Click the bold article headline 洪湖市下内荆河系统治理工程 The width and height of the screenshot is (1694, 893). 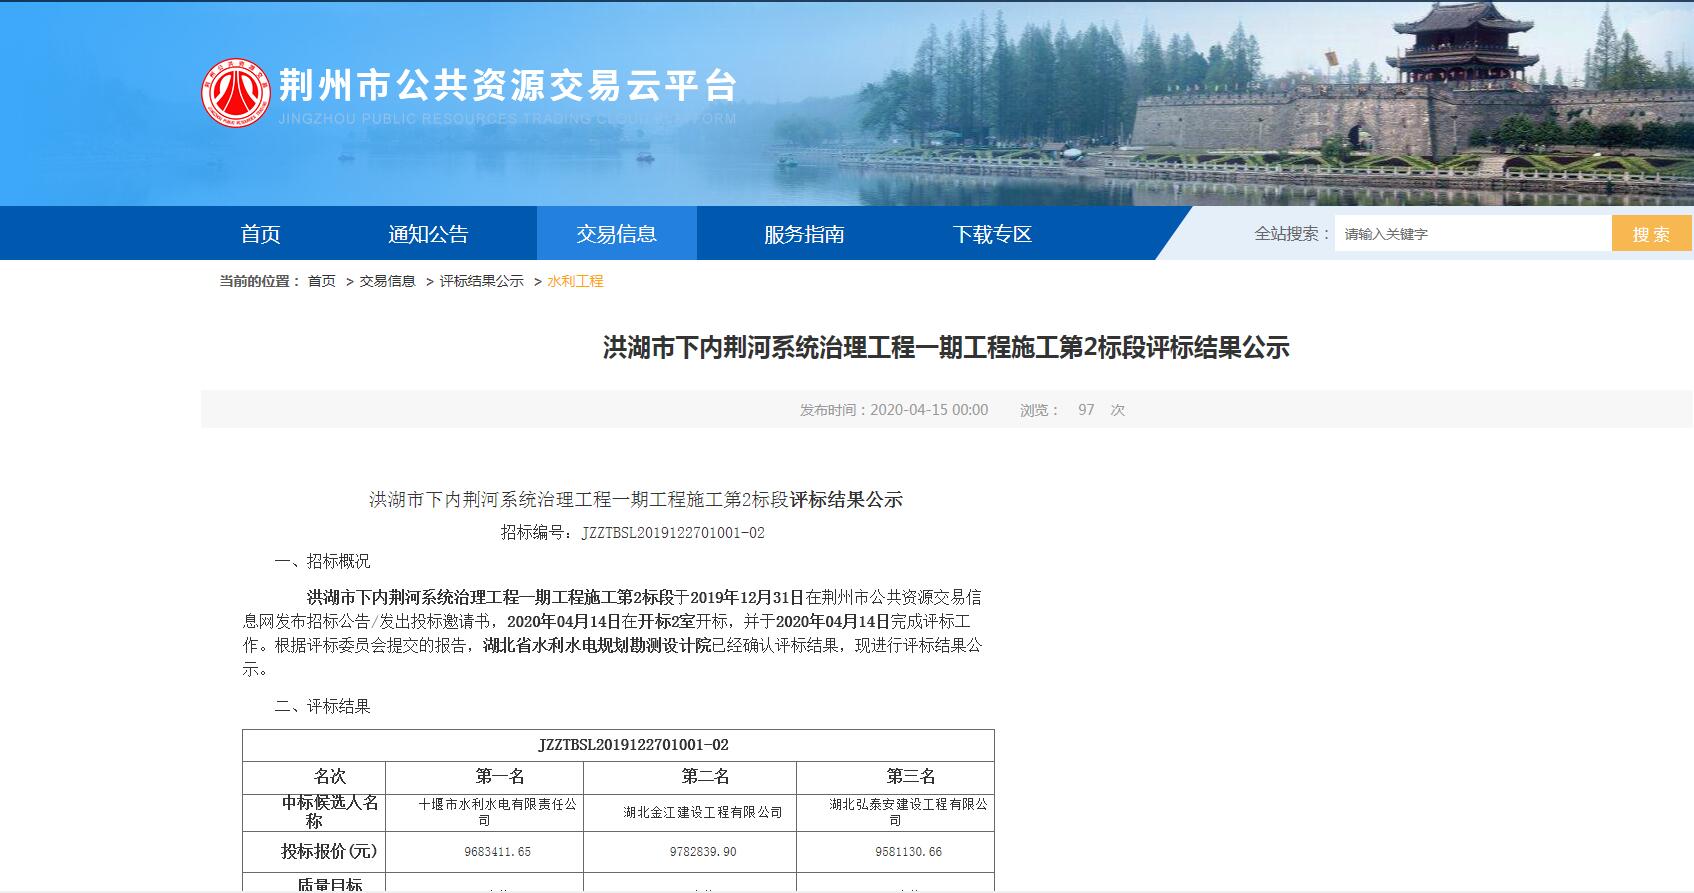tap(946, 348)
